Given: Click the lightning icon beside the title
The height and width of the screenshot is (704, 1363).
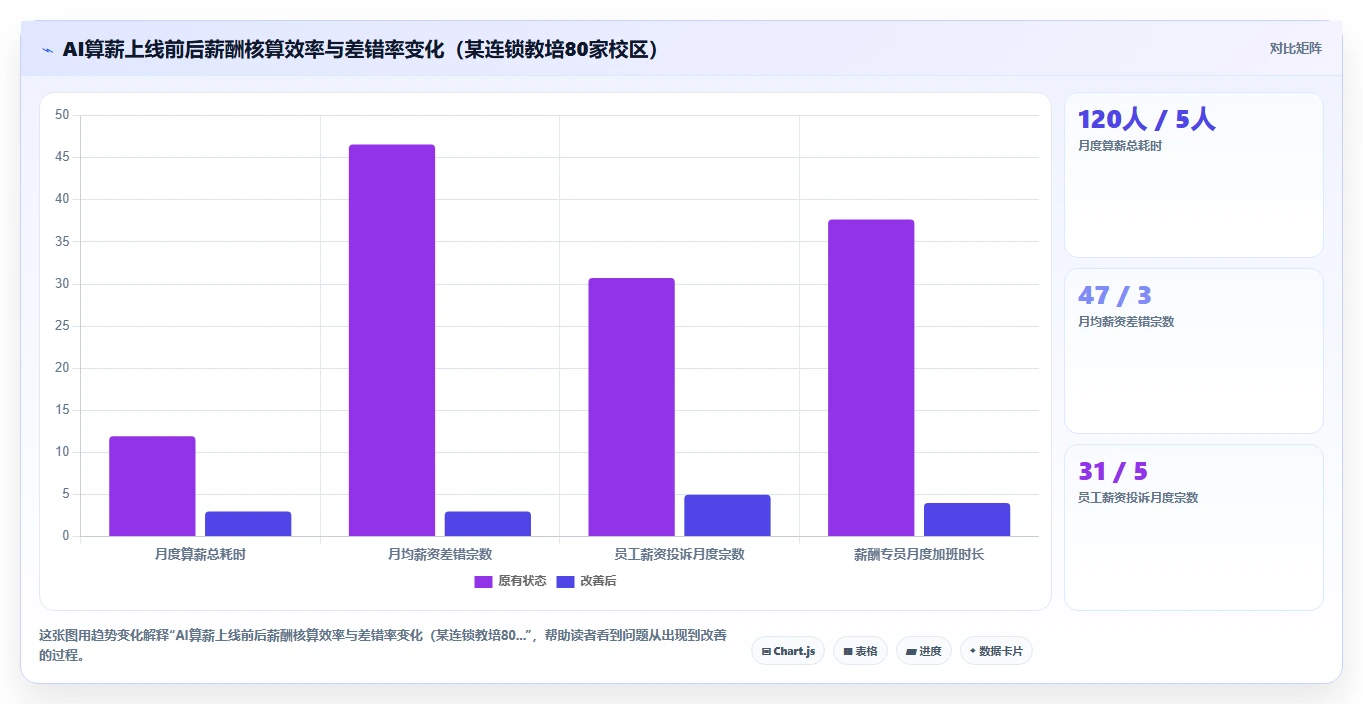Looking at the screenshot, I should click(x=47, y=49).
